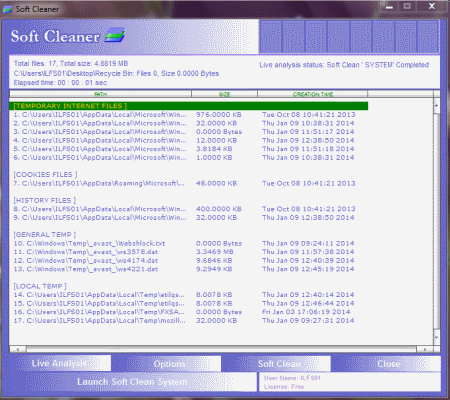Sort list by PATH column header
The height and width of the screenshot is (400, 450).
[100, 94]
